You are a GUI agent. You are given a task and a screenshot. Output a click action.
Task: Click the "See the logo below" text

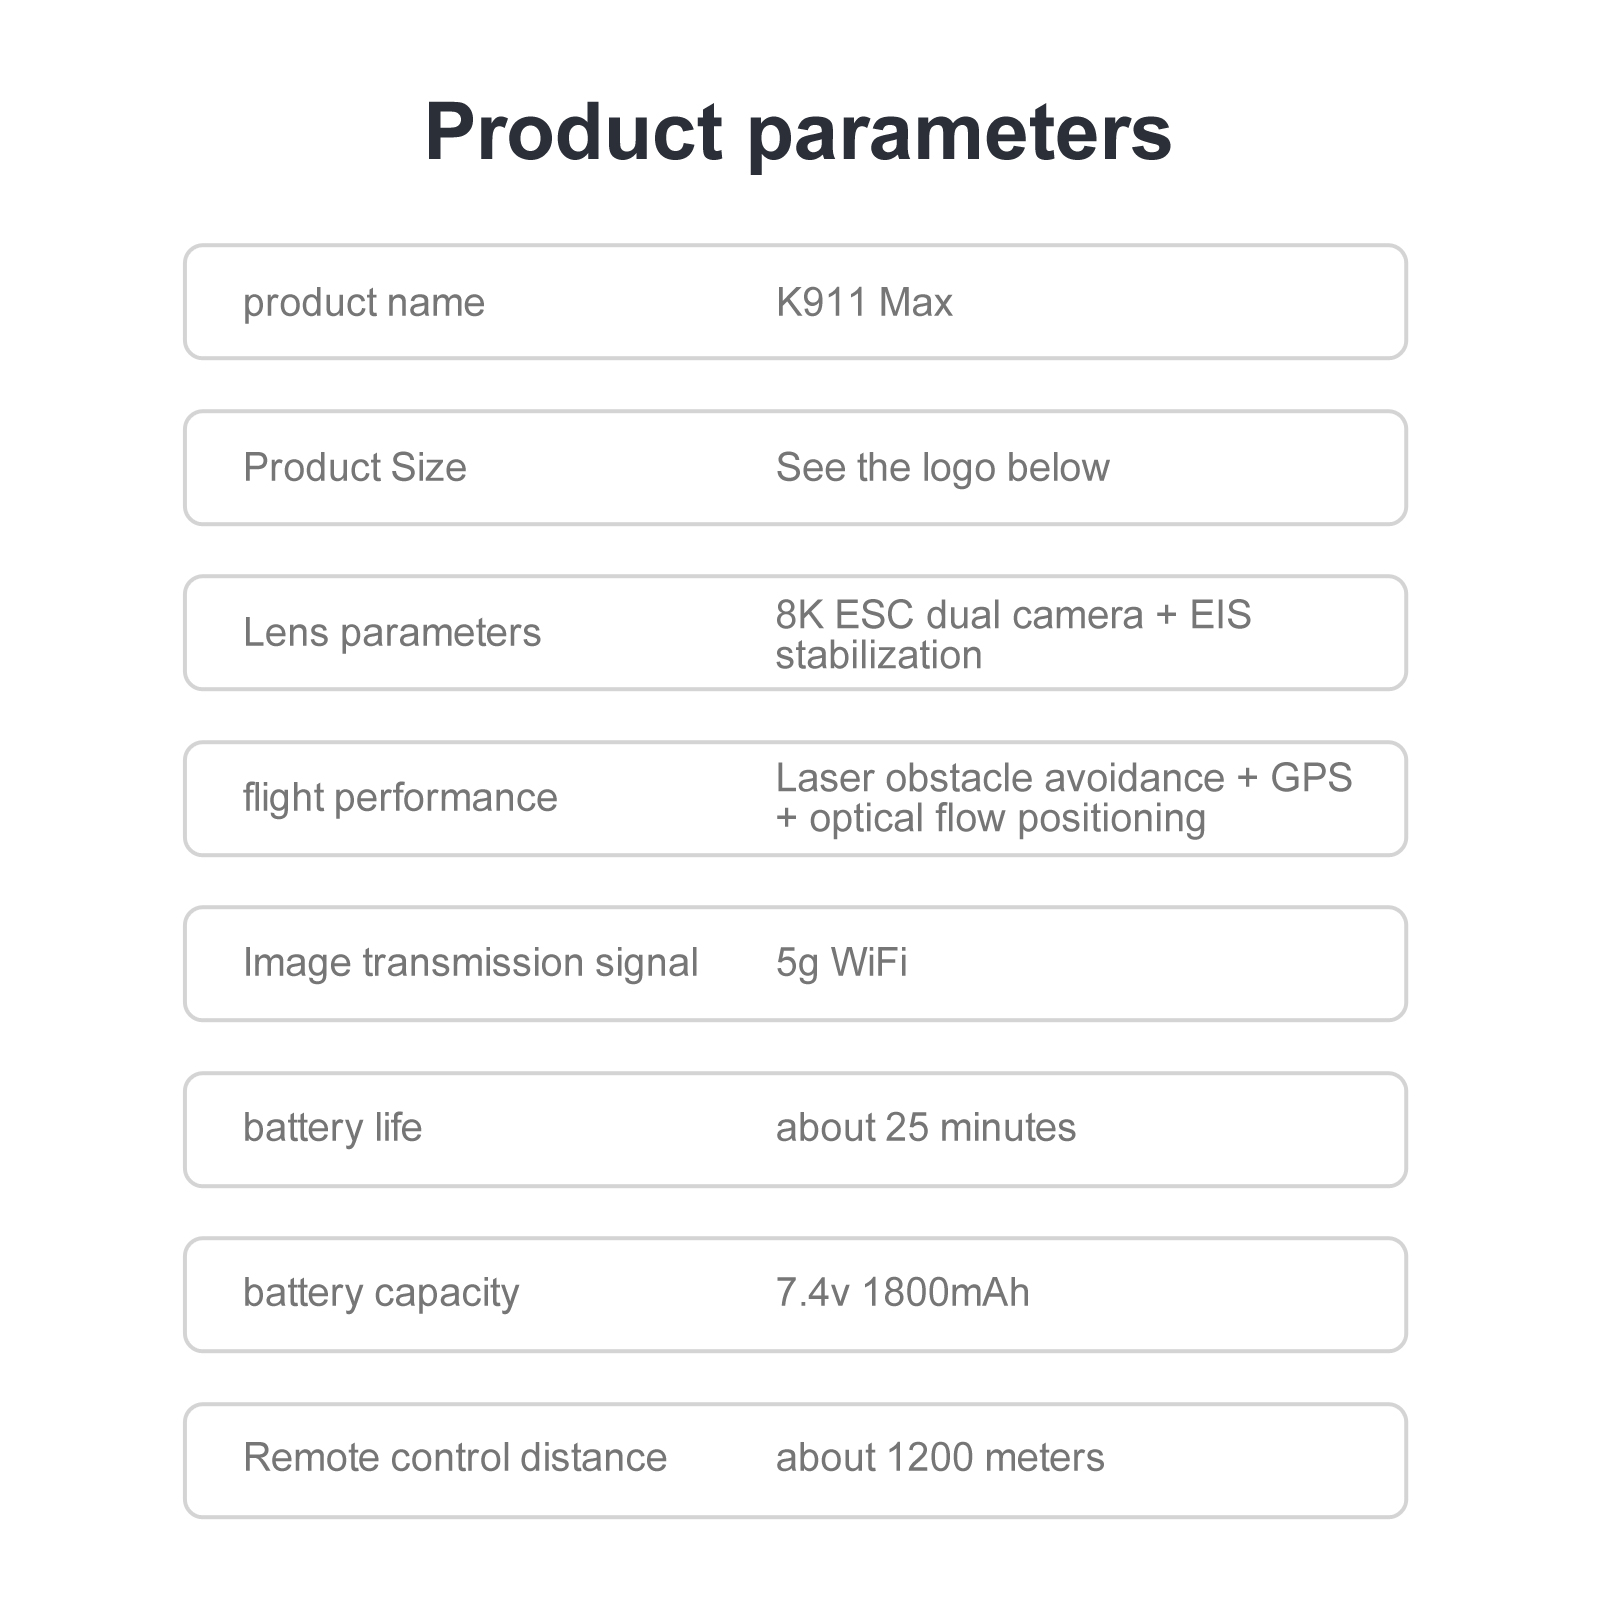(x=942, y=467)
